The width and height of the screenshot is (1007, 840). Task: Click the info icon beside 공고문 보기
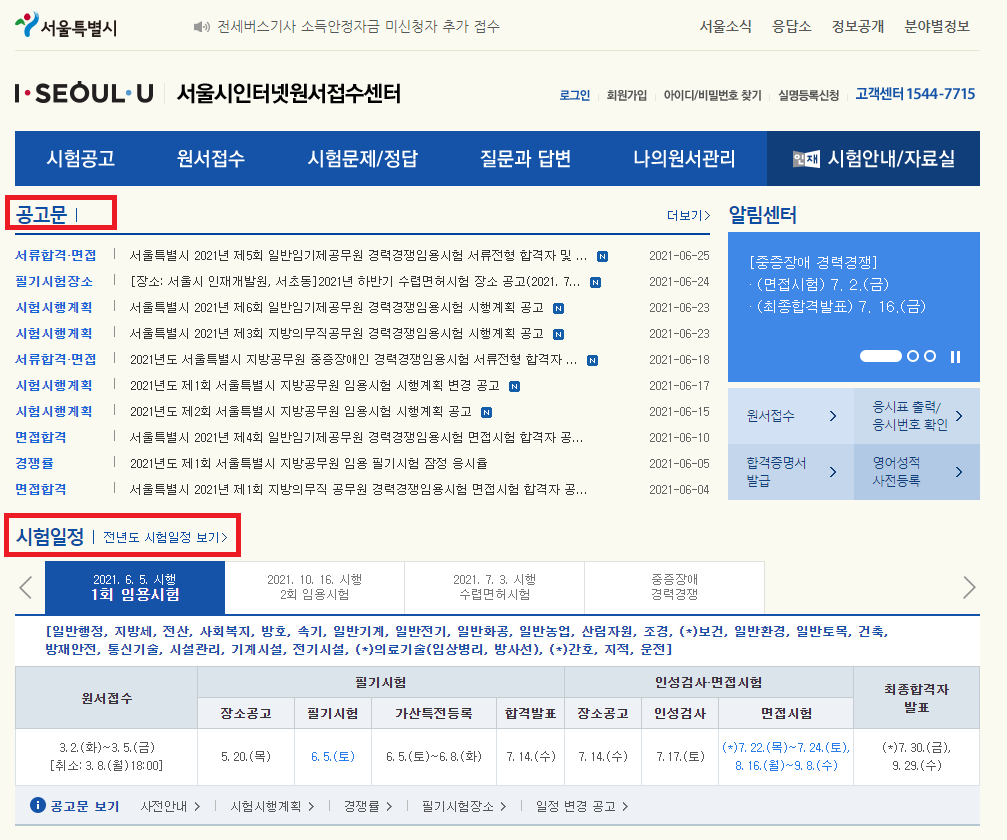(38, 805)
